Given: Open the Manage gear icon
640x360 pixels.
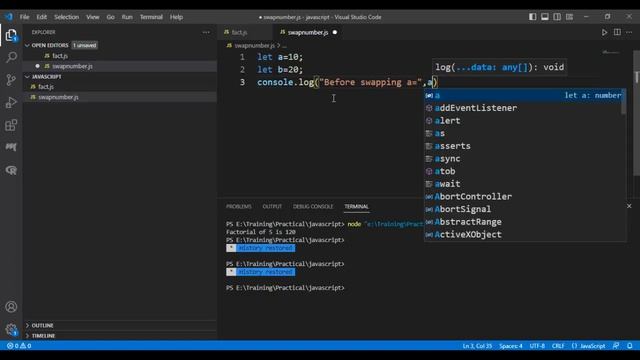Looking at the screenshot, I should click(x=11, y=329).
